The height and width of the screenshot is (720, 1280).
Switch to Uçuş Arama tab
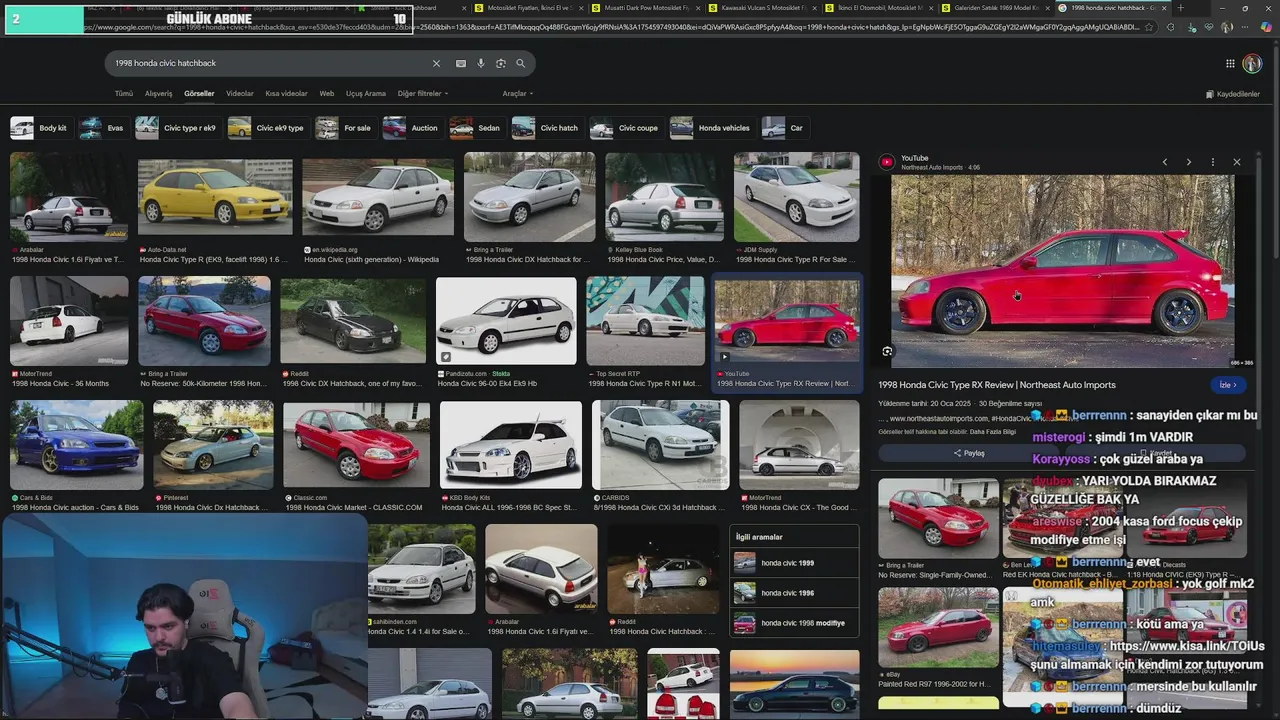[365, 93]
